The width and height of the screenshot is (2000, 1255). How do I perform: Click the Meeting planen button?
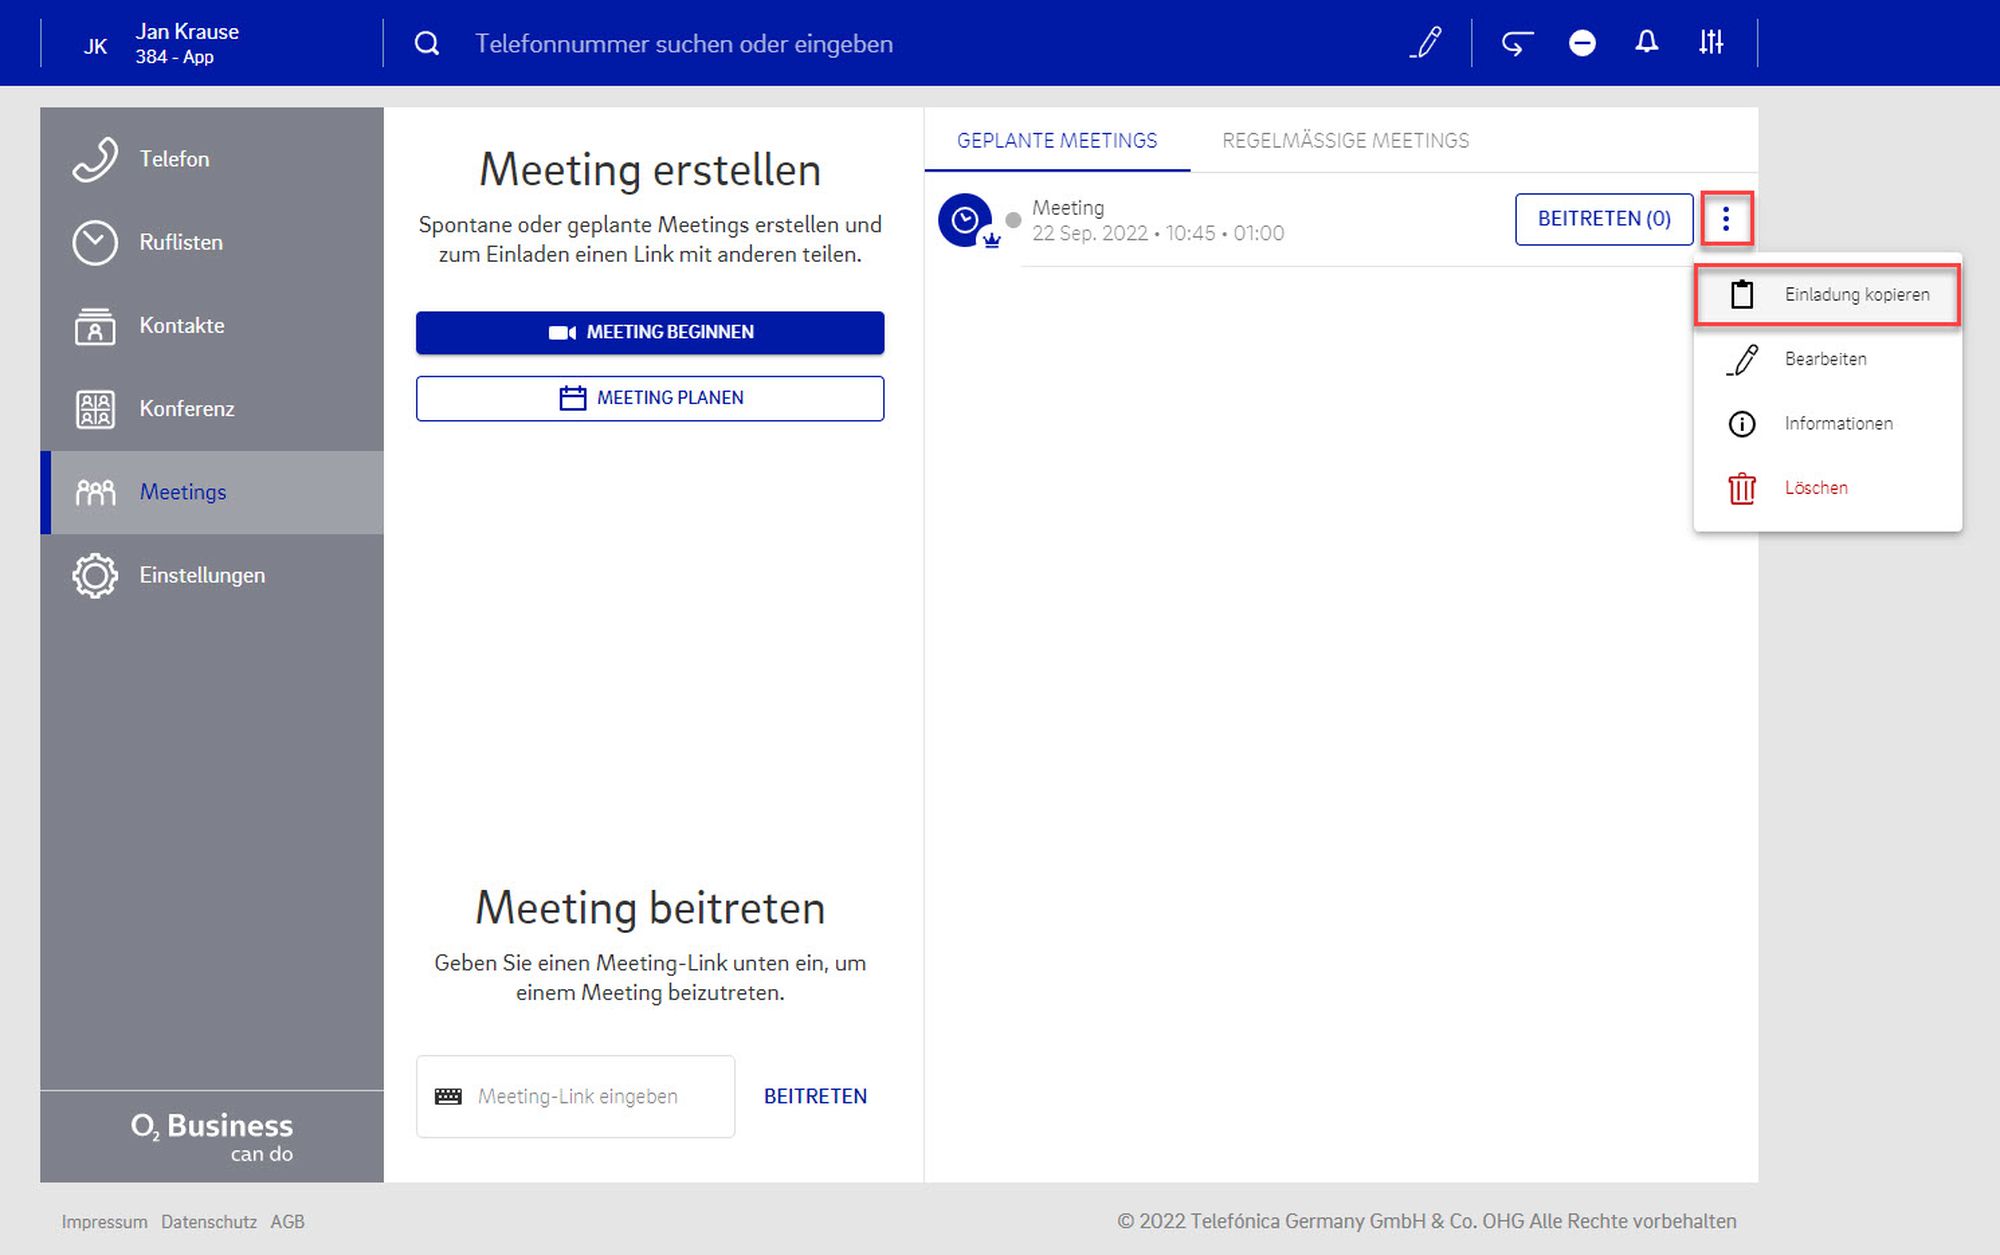coord(650,398)
